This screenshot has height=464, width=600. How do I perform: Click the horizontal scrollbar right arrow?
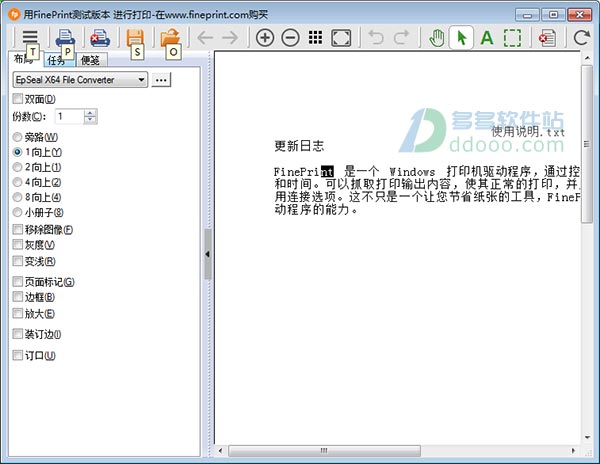click(x=573, y=451)
